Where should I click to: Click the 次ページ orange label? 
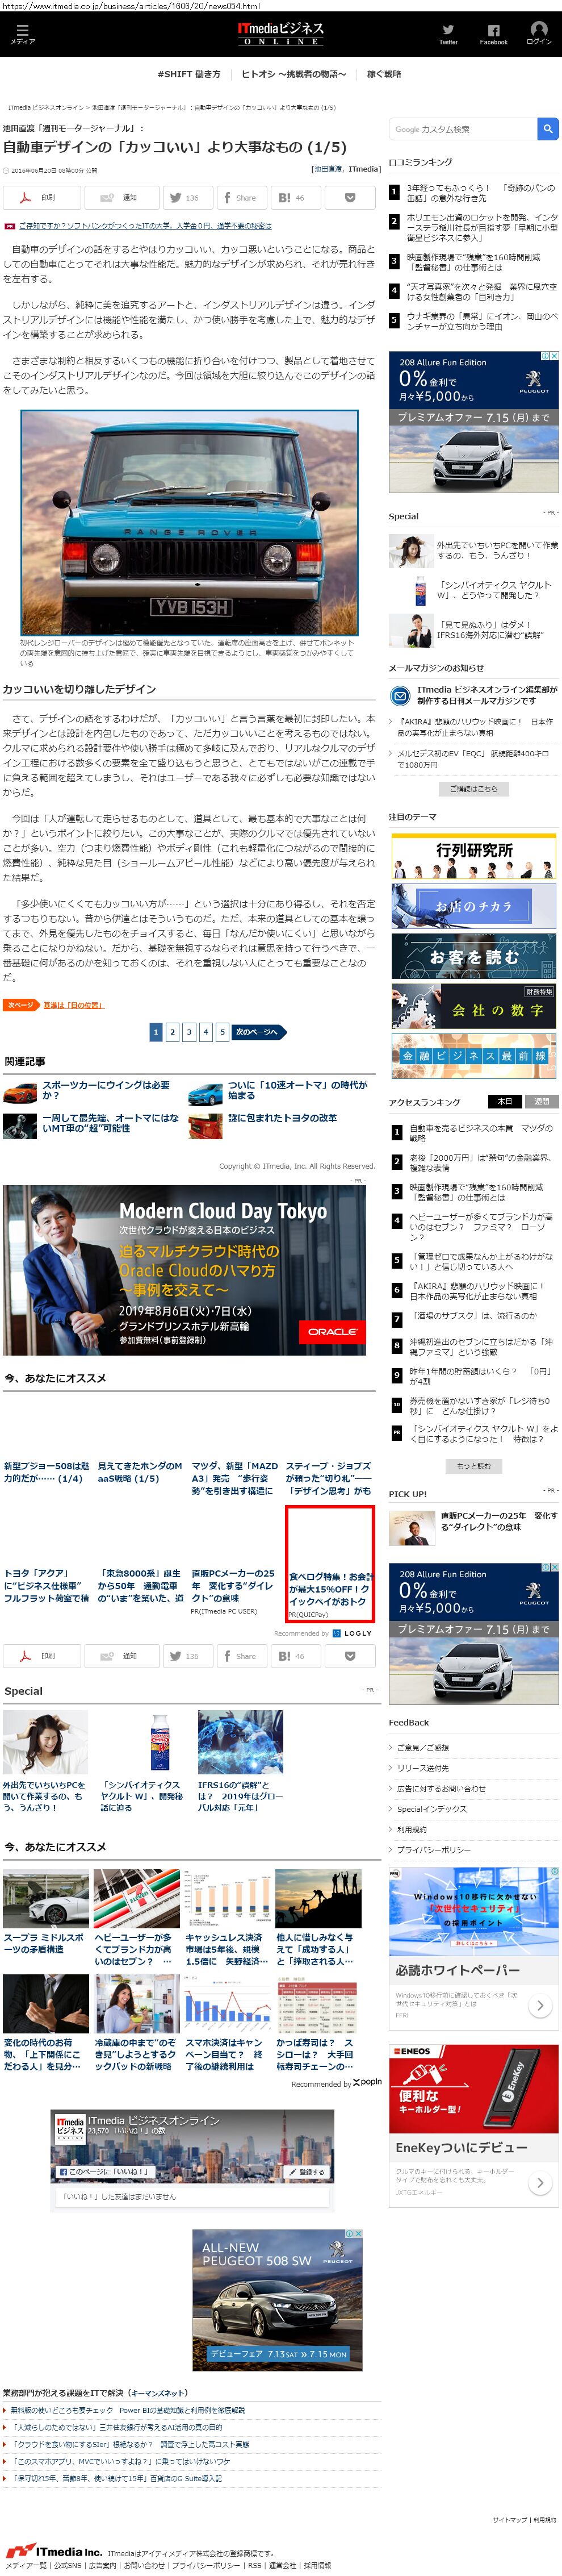pyautogui.click(x=20, y=1004)
